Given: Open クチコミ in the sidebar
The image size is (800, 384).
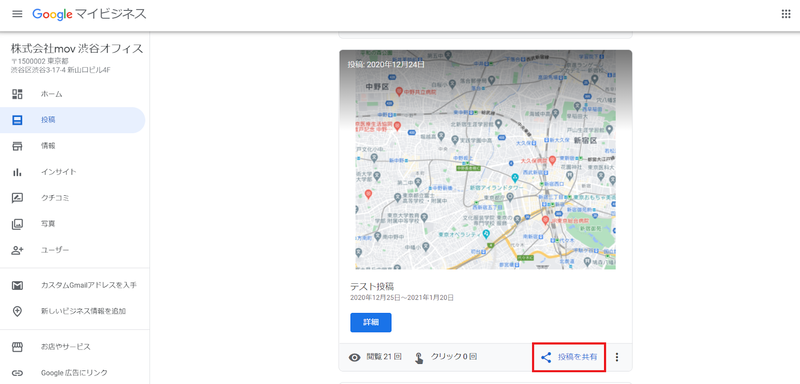Looking at the screenshot, I should 72,198.
